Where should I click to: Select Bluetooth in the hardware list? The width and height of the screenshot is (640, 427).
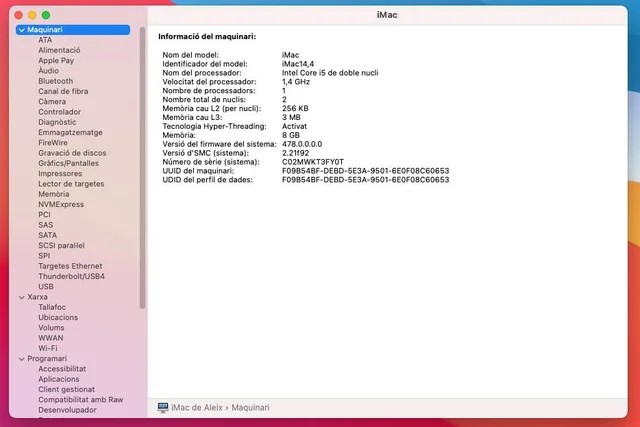(x=56, y=81)
